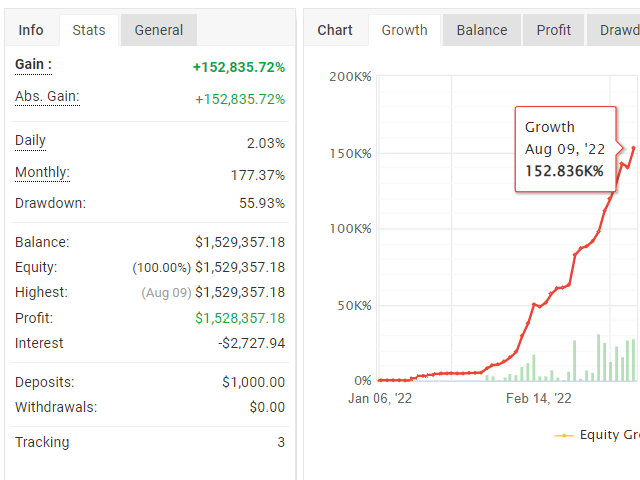The width and height of the screenshot is (640, 480).
Task: Click the red growth line endpoint marker
Action: 633,148
